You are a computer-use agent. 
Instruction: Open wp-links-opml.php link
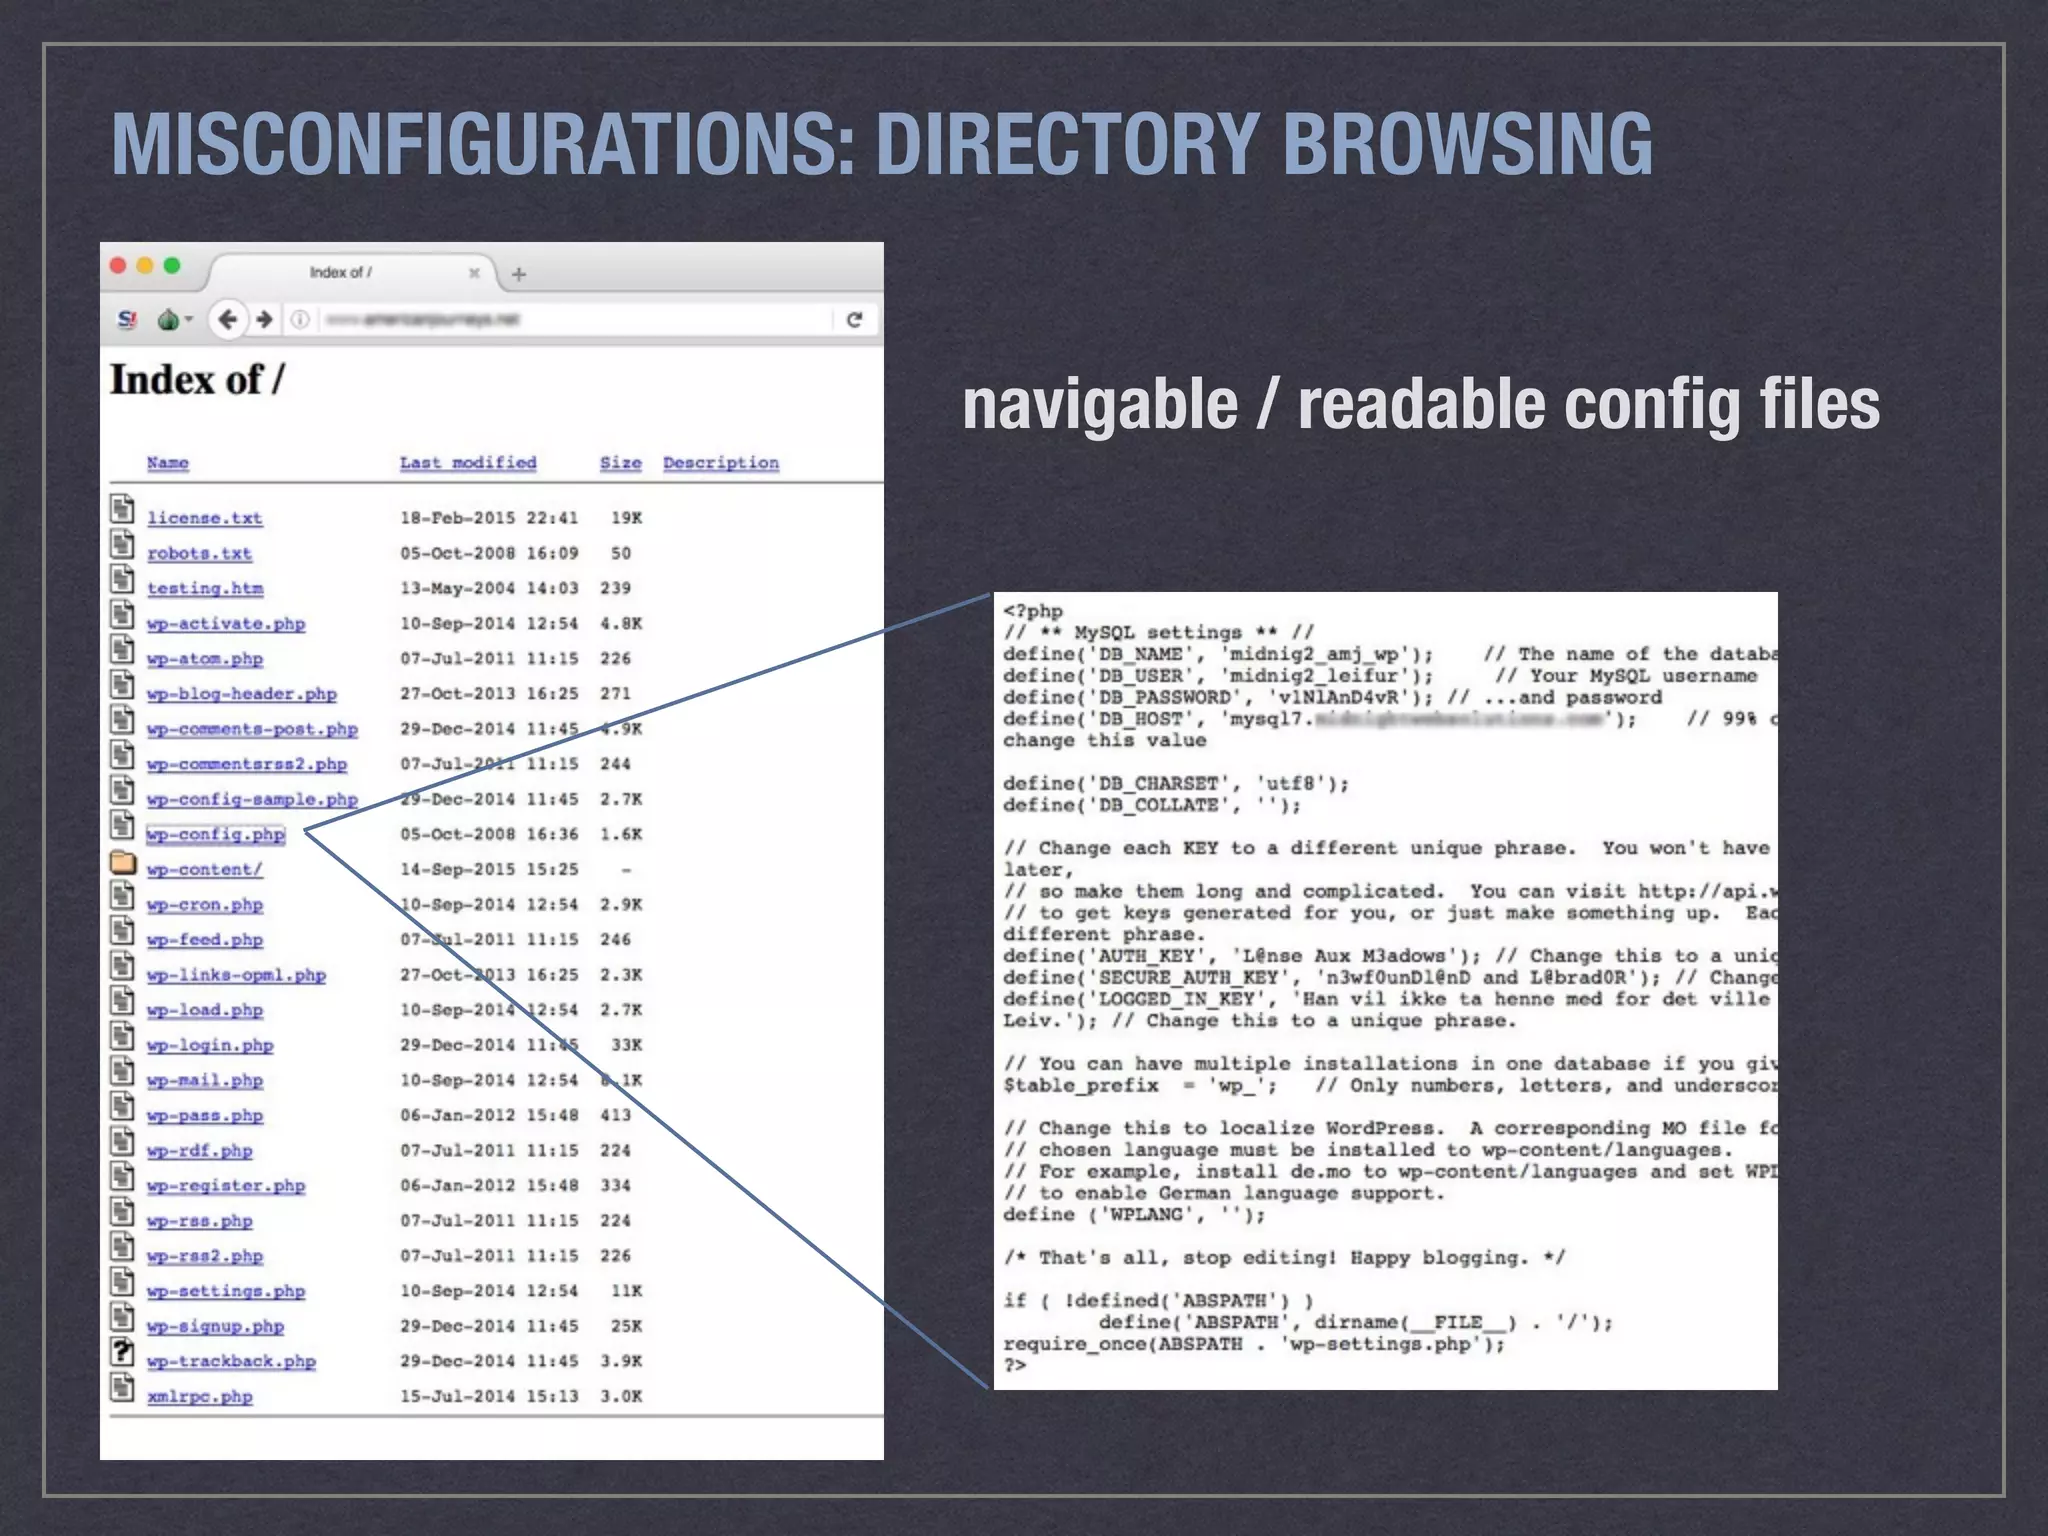click(x=236, y=975)
